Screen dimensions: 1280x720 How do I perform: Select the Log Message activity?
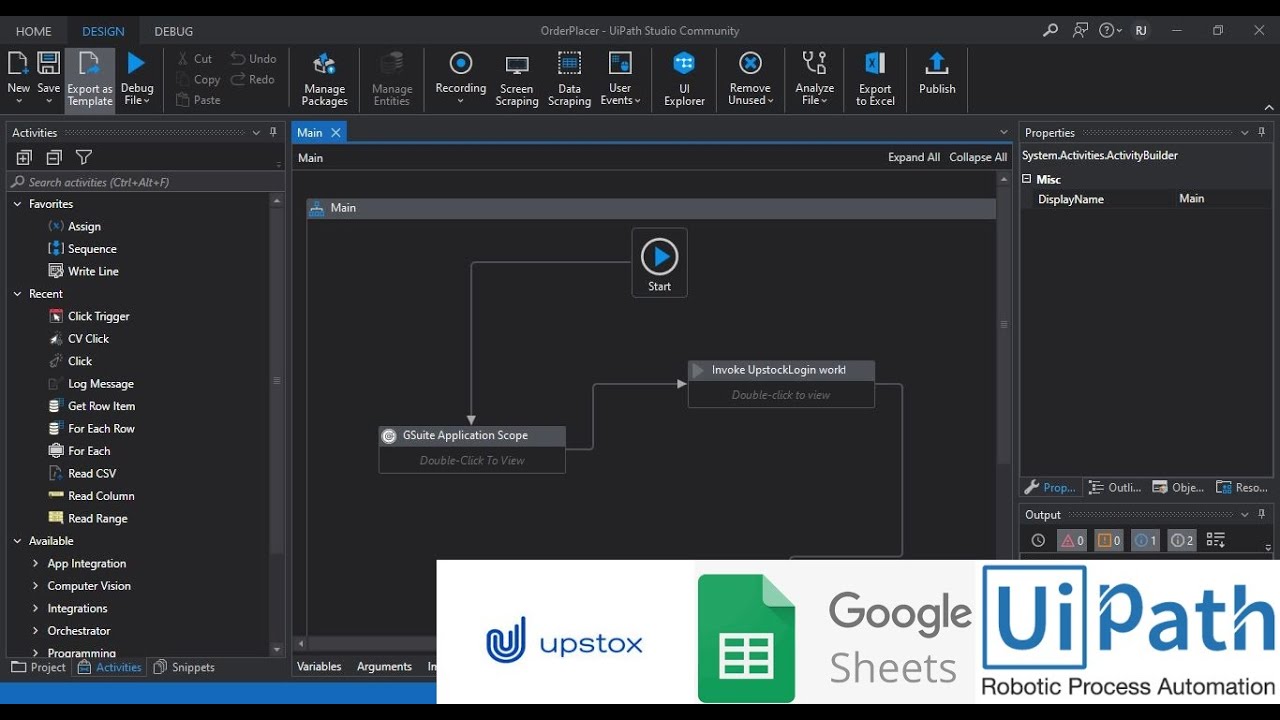91,384
